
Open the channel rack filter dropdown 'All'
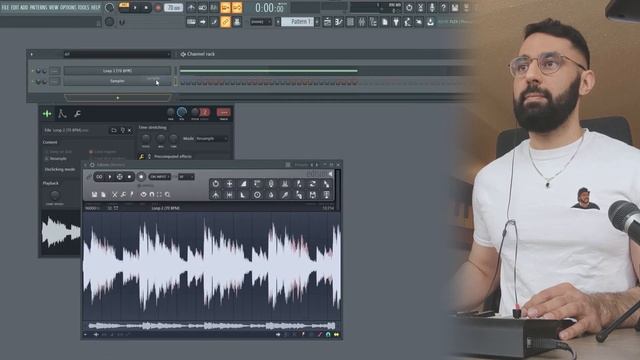pos(117,54)
